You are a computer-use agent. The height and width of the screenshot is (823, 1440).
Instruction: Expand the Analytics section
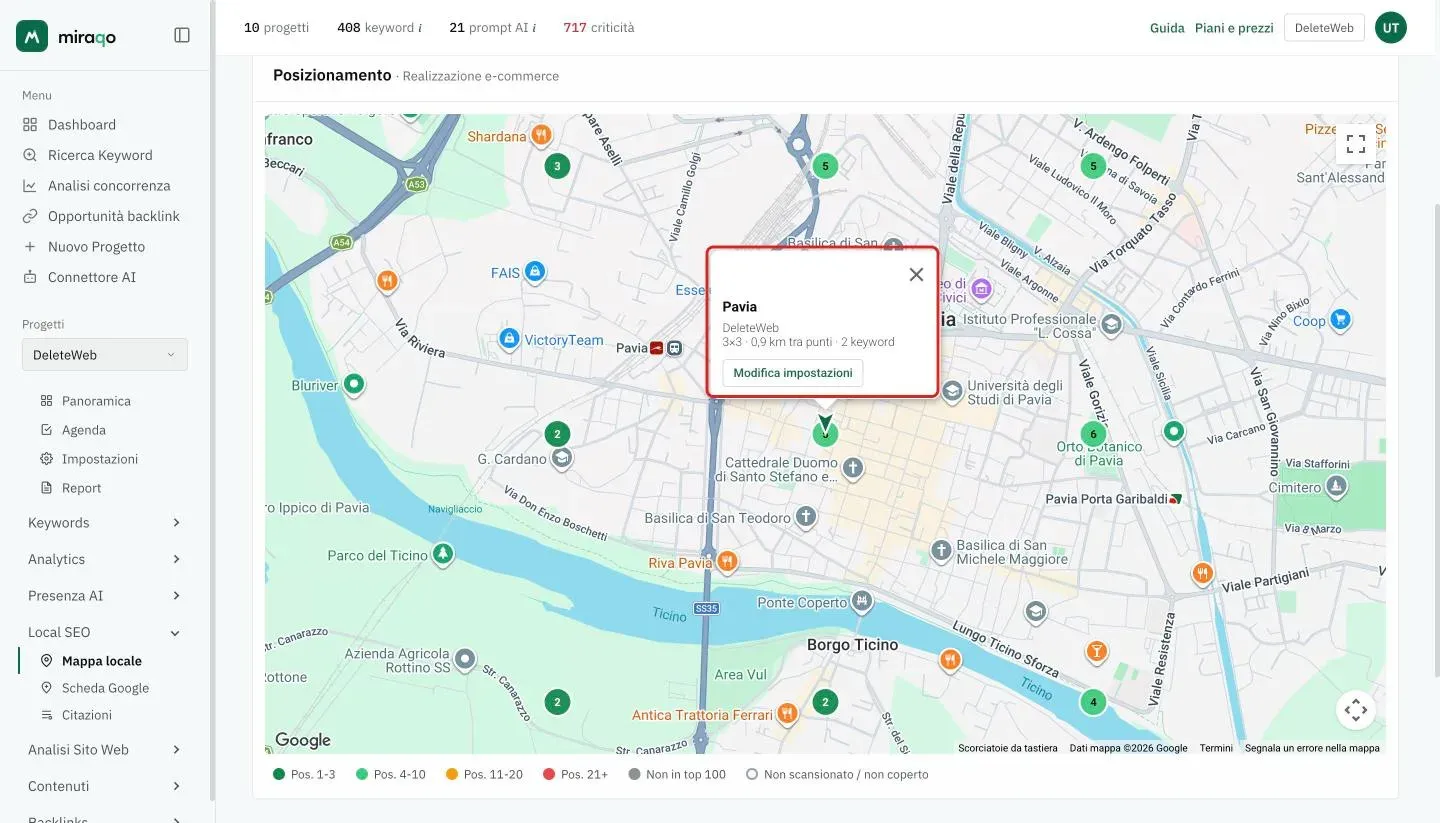click(105, 559)
